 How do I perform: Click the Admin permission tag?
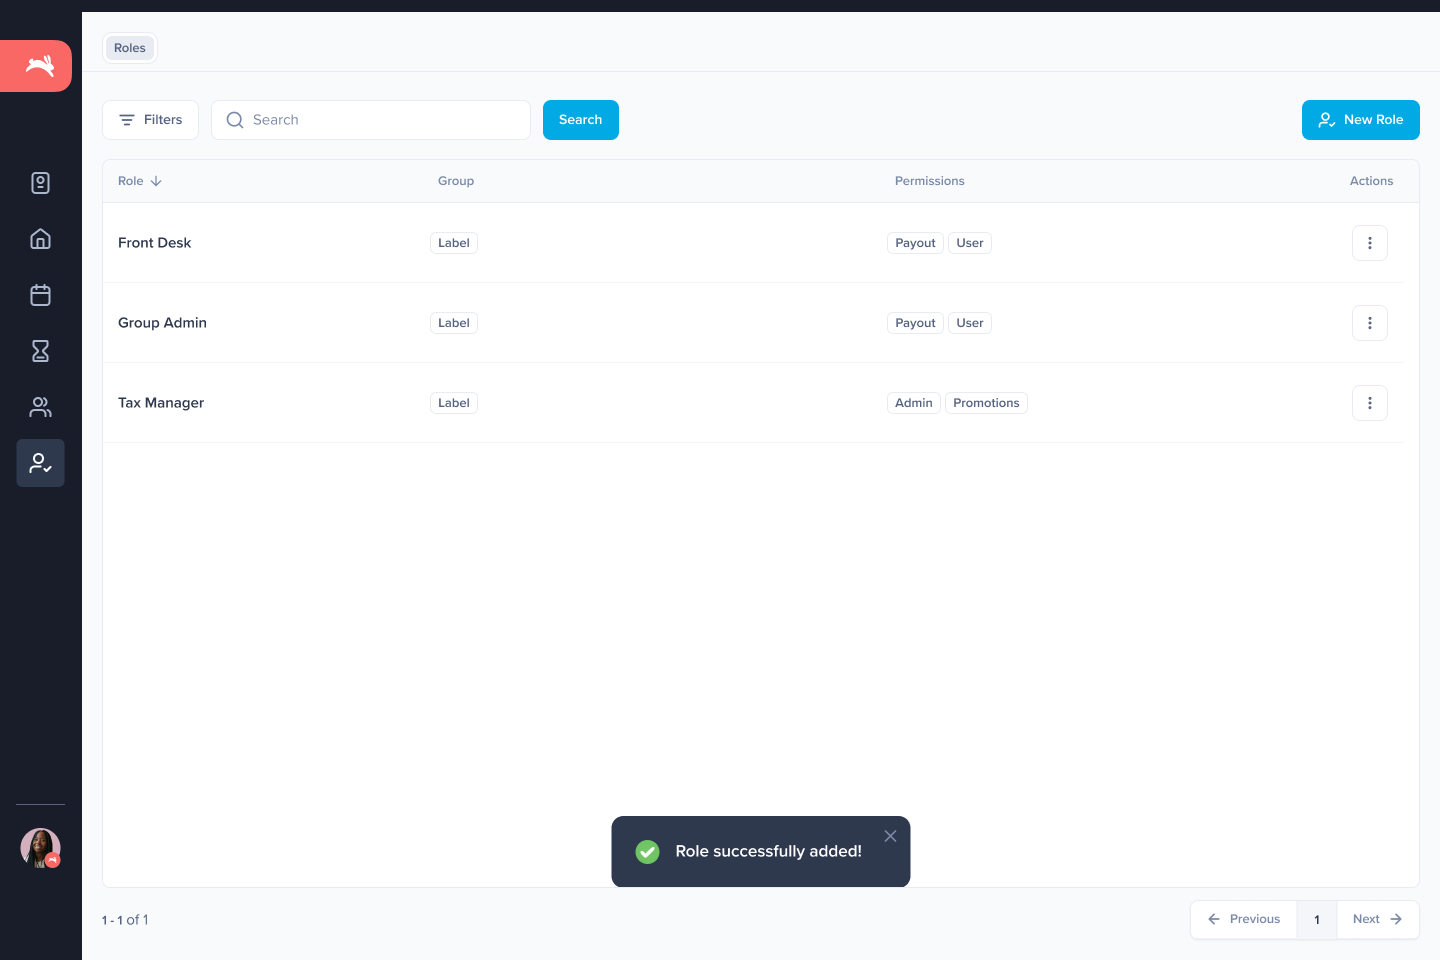click(914, 403)
